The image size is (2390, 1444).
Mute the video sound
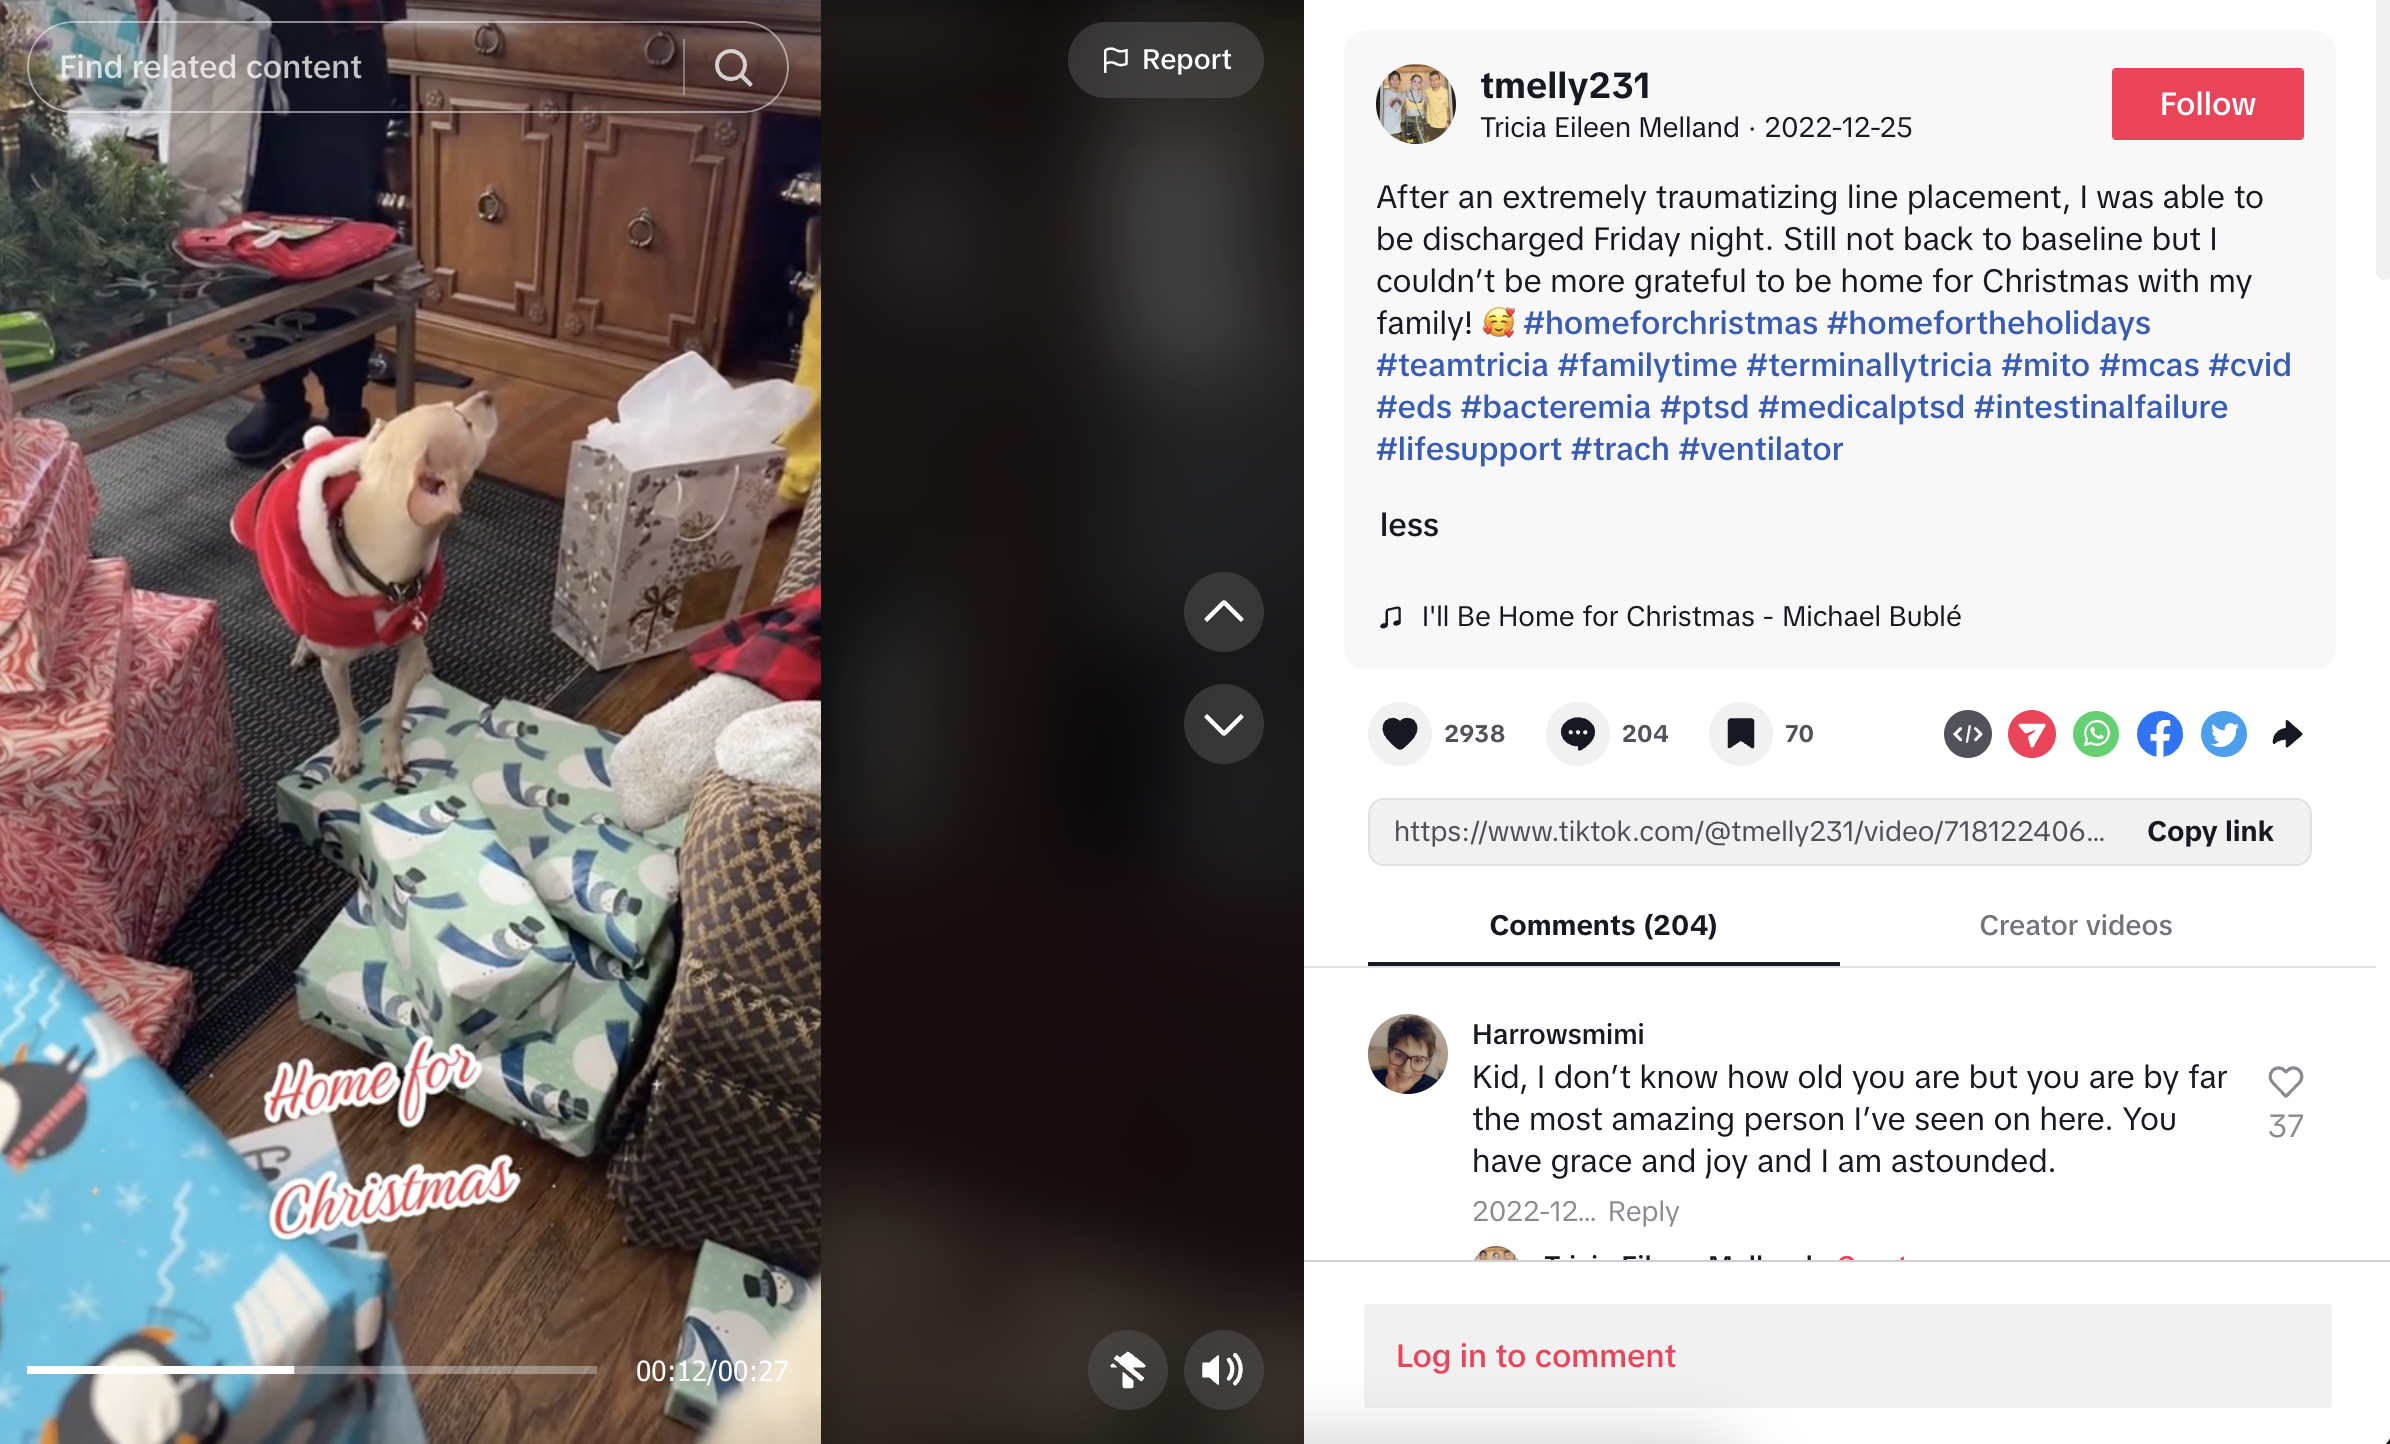(x=1223, y=1369)
